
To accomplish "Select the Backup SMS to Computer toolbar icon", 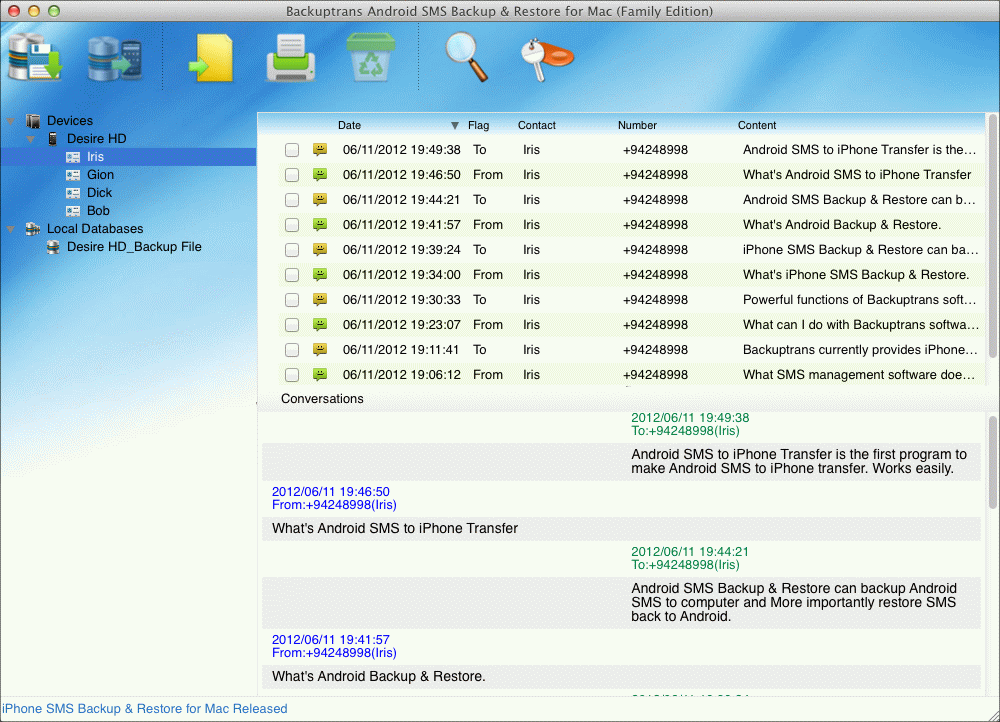I will point(34,55).
